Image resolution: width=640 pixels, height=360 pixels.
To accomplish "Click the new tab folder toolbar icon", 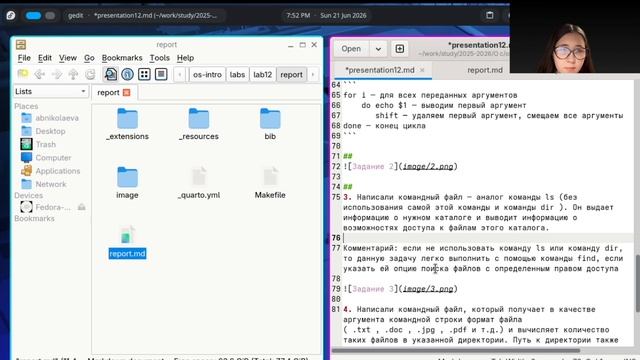I will pos(23,74).
